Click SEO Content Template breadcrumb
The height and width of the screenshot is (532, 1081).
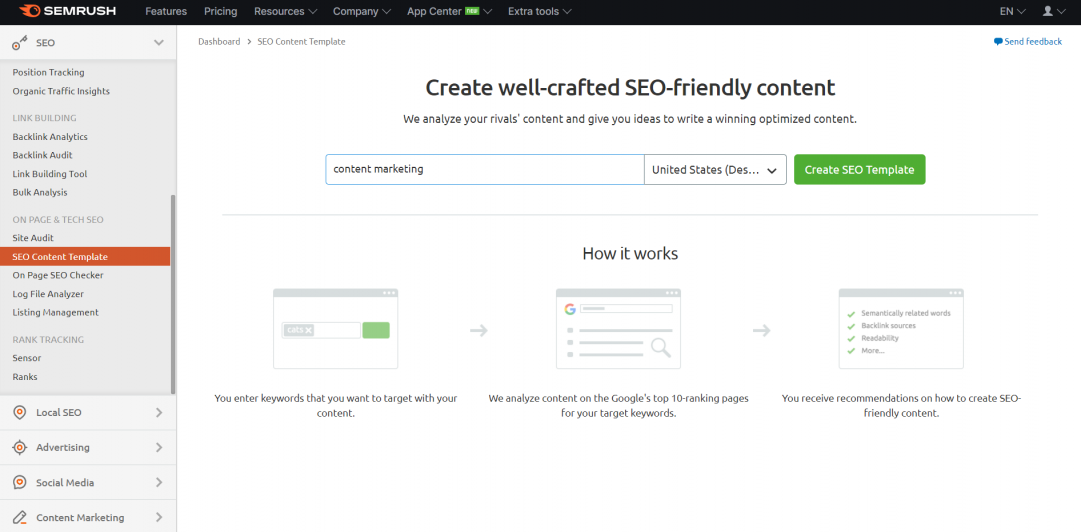click(301, 42)
